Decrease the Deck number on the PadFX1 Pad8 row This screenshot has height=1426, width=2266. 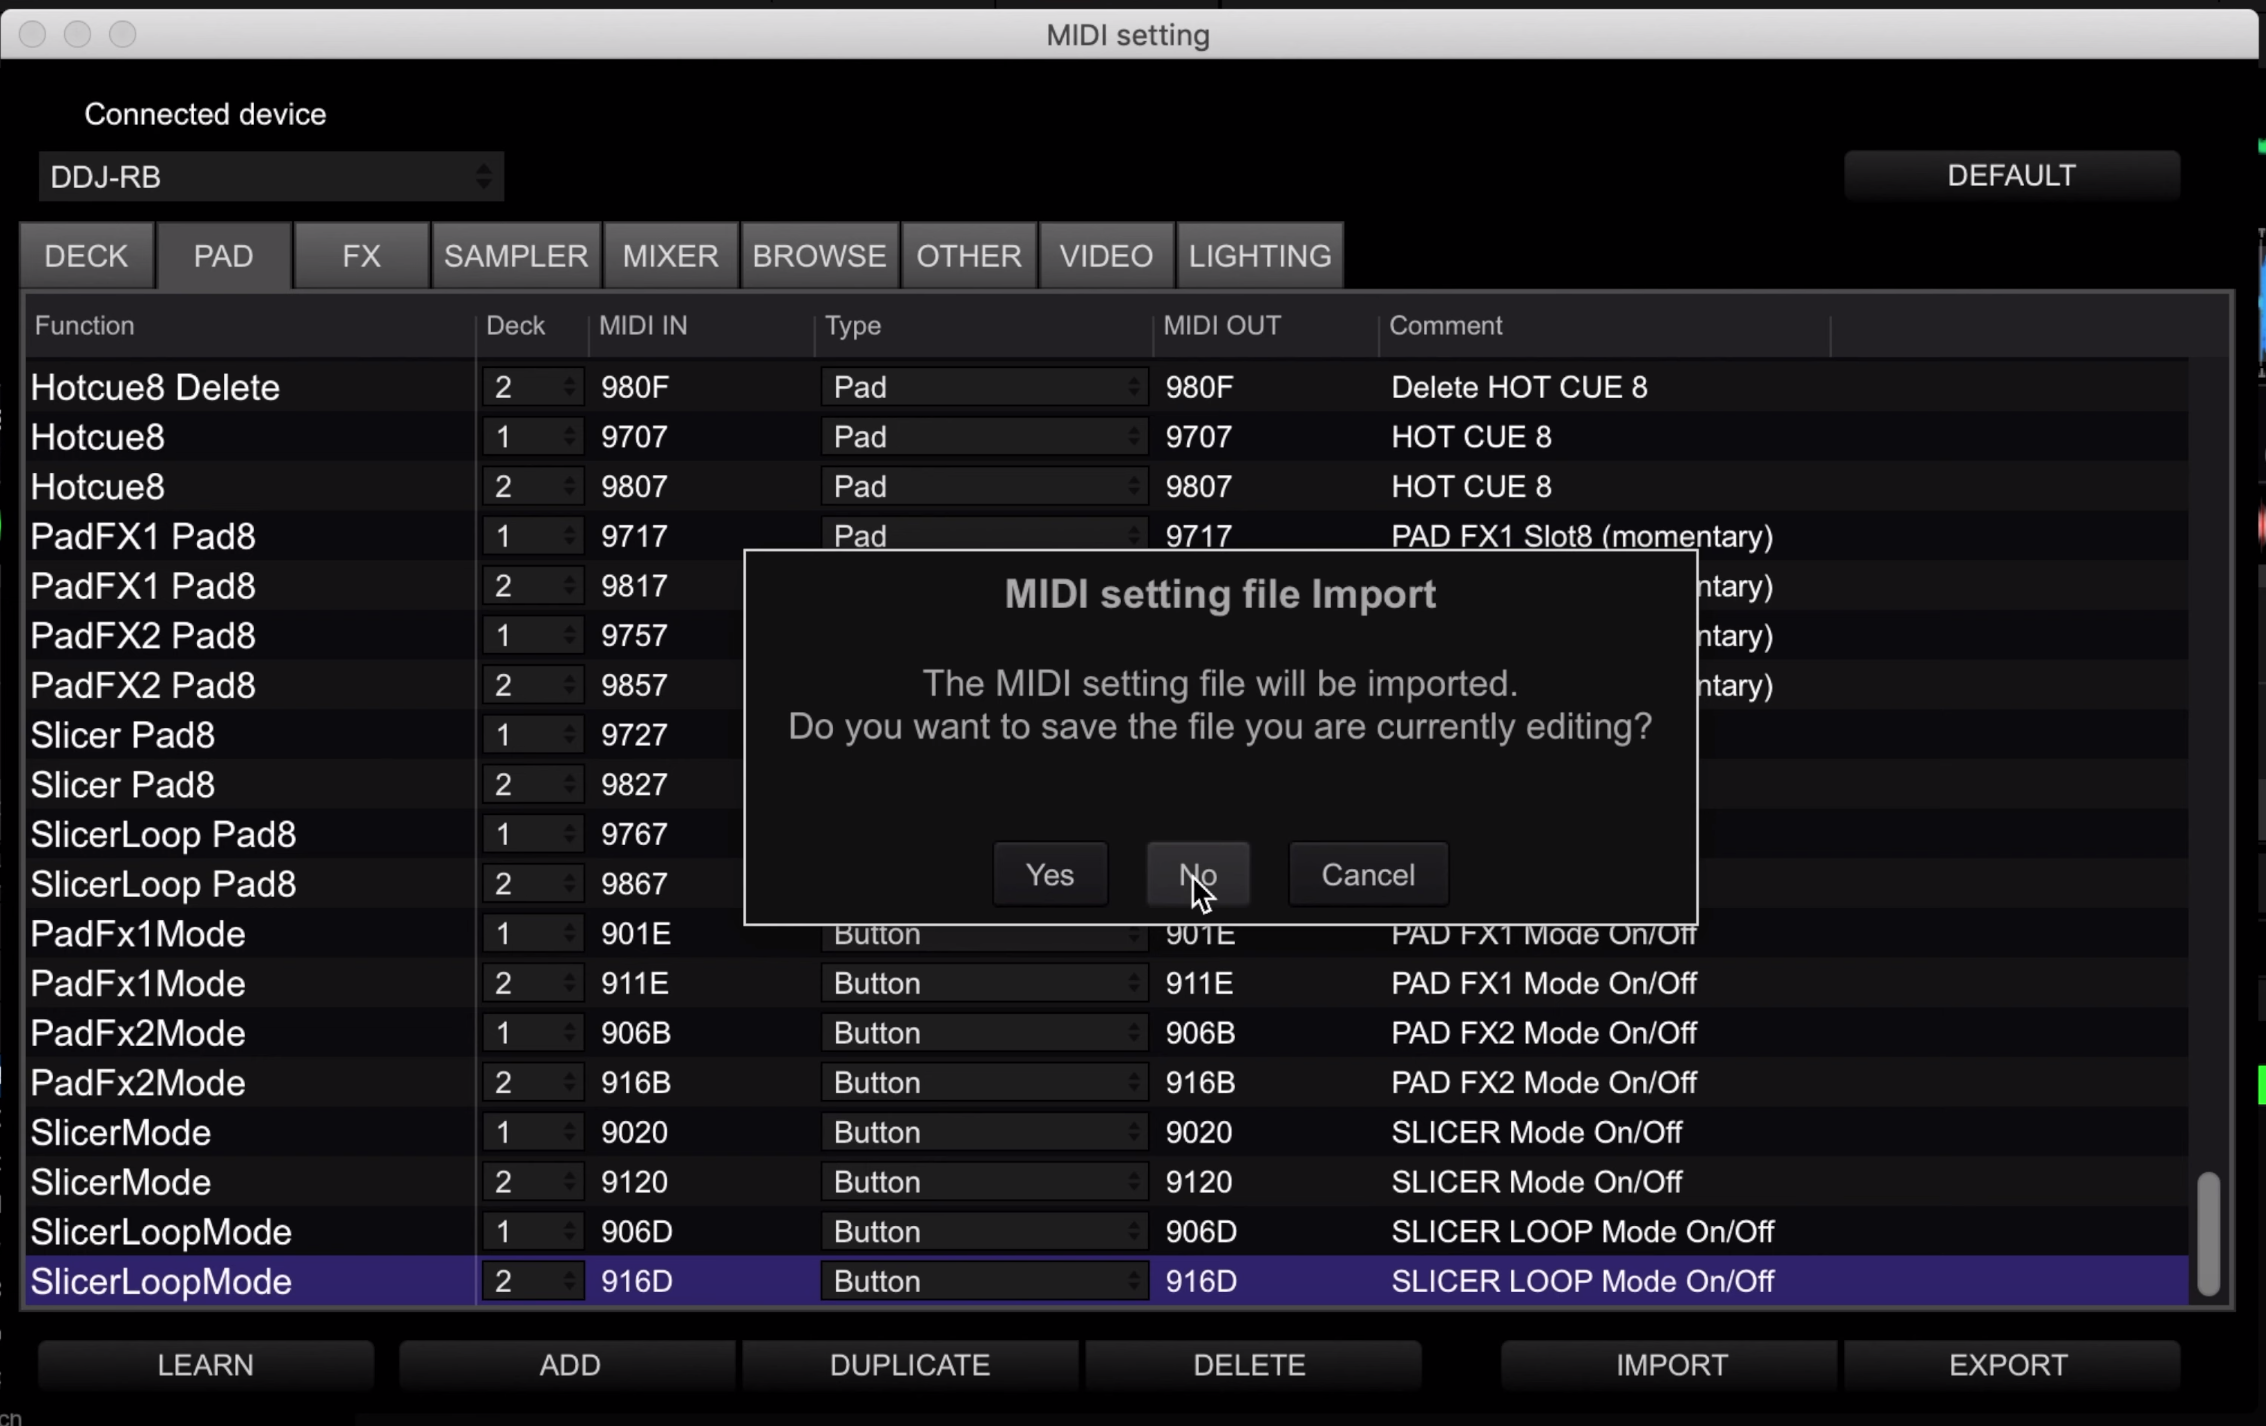click(x=568, y=542)
